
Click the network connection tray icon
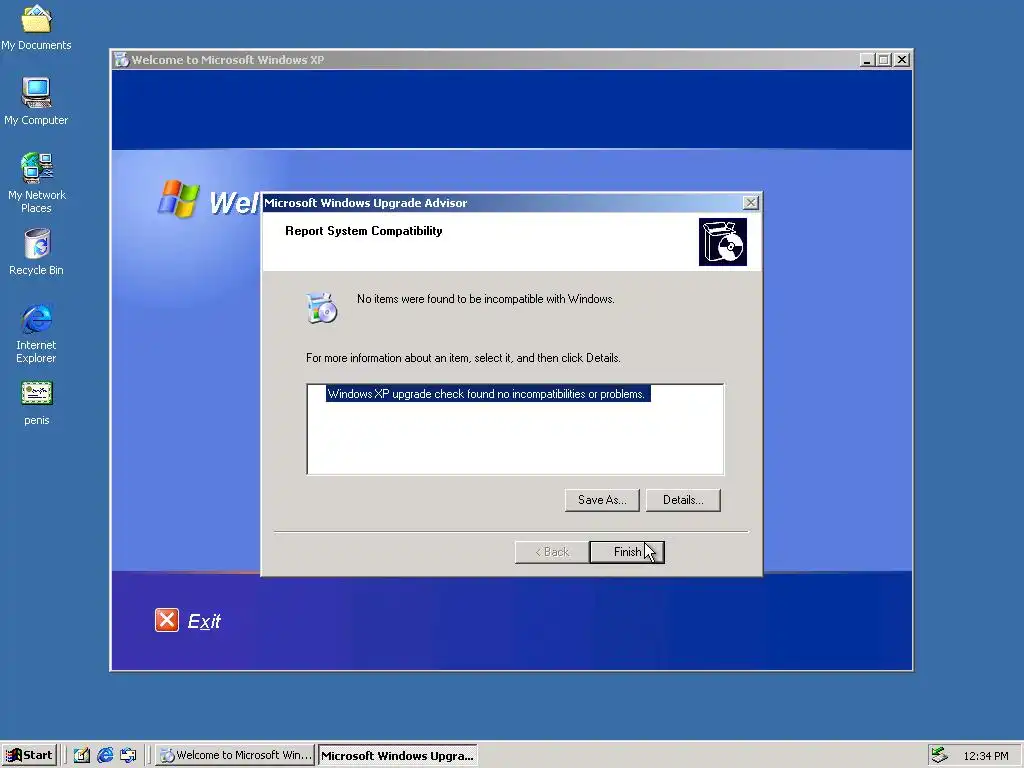[939, 755]
